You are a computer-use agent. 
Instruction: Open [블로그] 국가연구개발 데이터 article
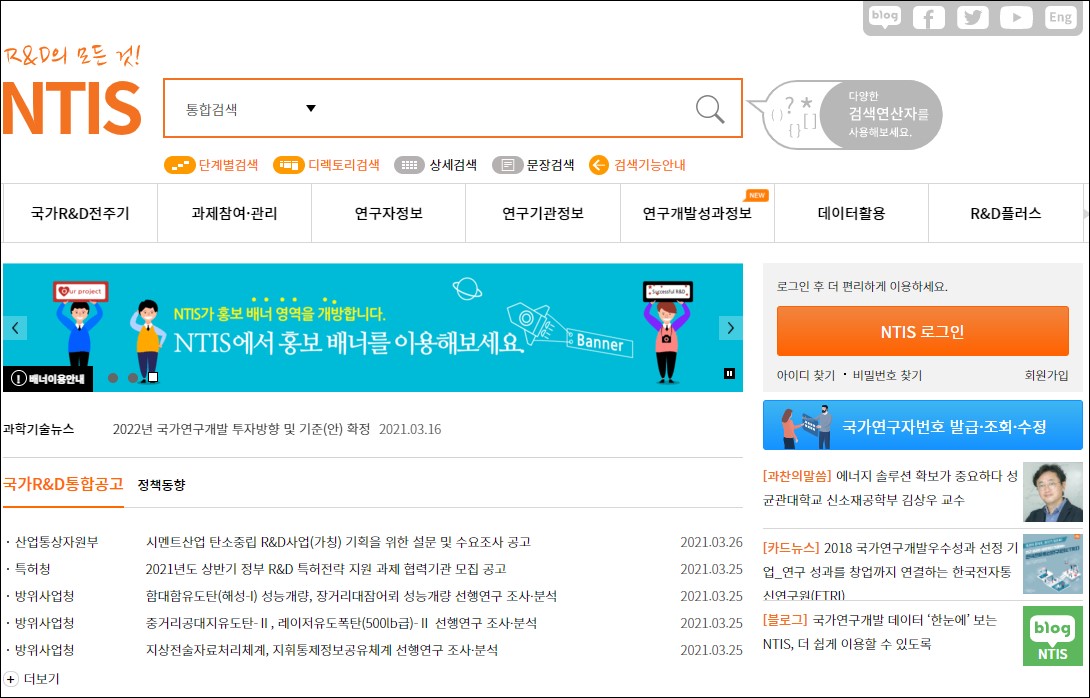[x=879, y=632]
